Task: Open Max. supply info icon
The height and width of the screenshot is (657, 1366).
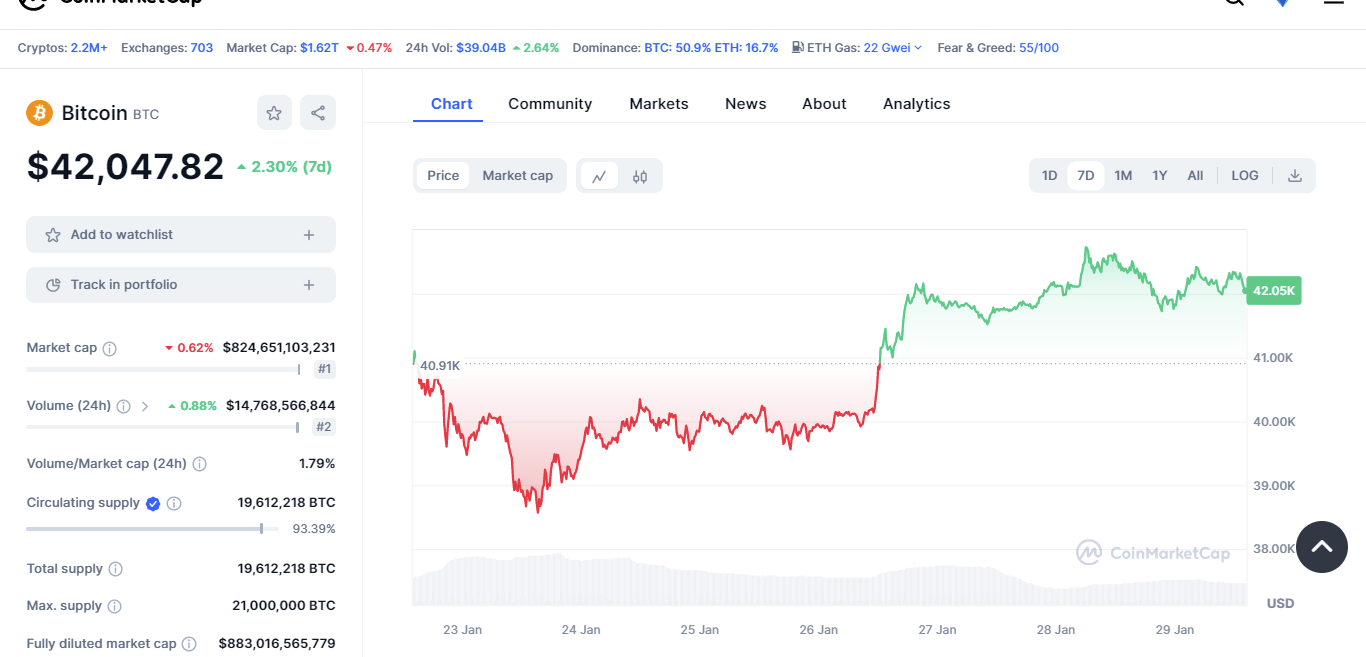Action: click(x=115, y=607)
